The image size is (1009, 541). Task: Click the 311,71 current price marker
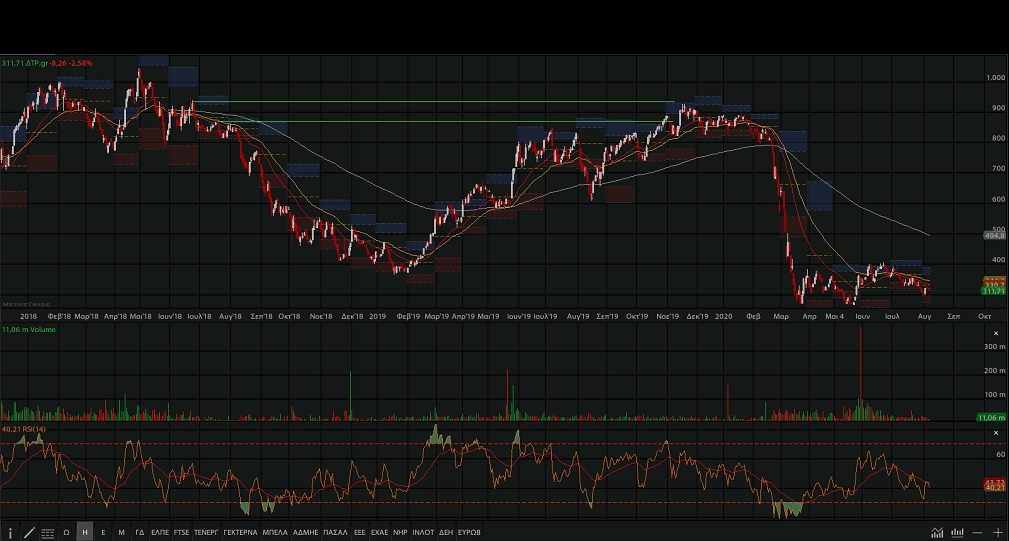click(x=993, y=291)
